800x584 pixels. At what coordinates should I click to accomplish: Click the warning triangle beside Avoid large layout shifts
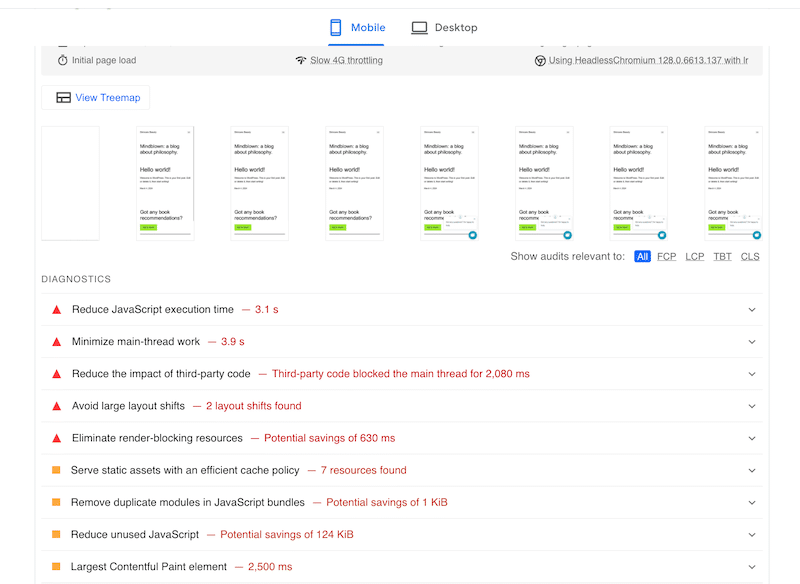click(56, 406)
